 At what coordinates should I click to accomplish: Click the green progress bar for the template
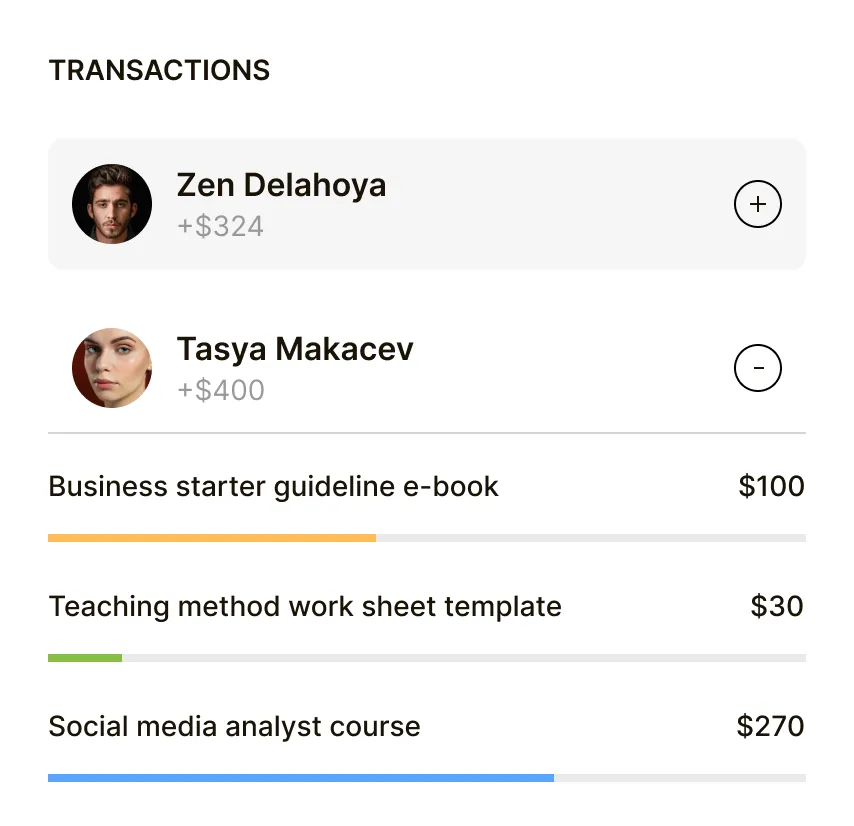(x=85, y=658)
